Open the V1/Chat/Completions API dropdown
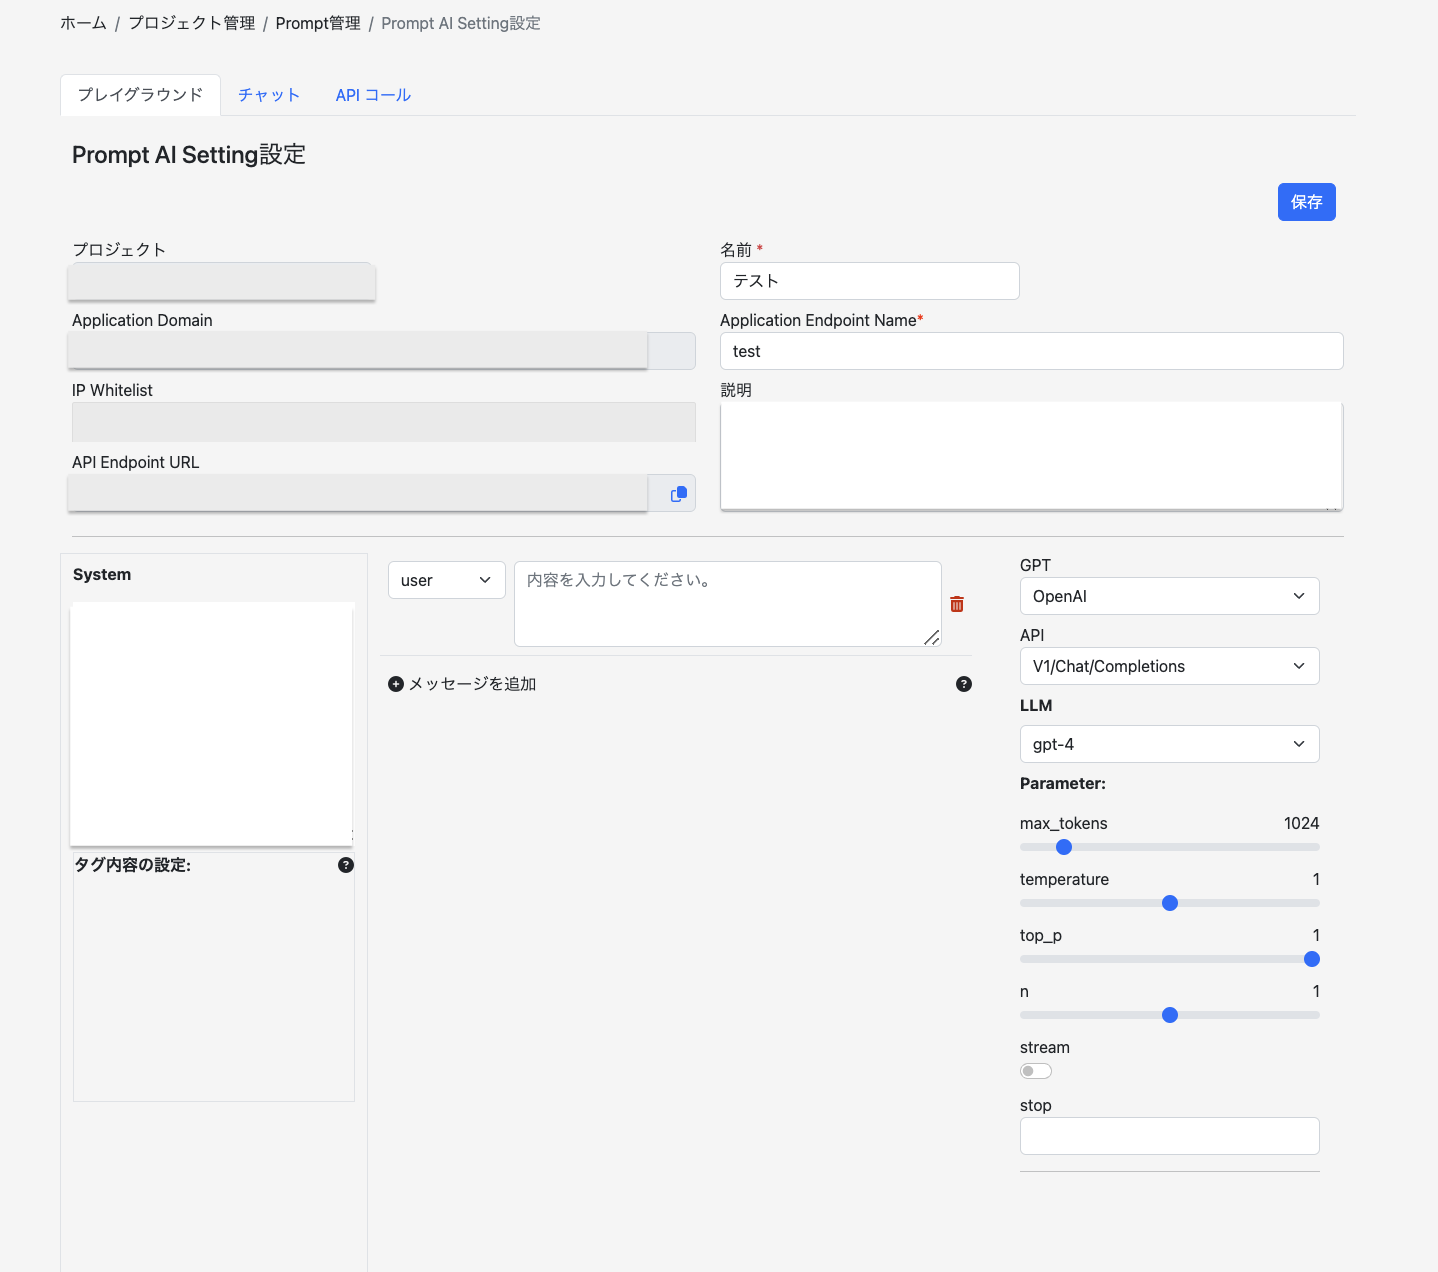The image size is (1438, 1272). tap(1169, 666)
